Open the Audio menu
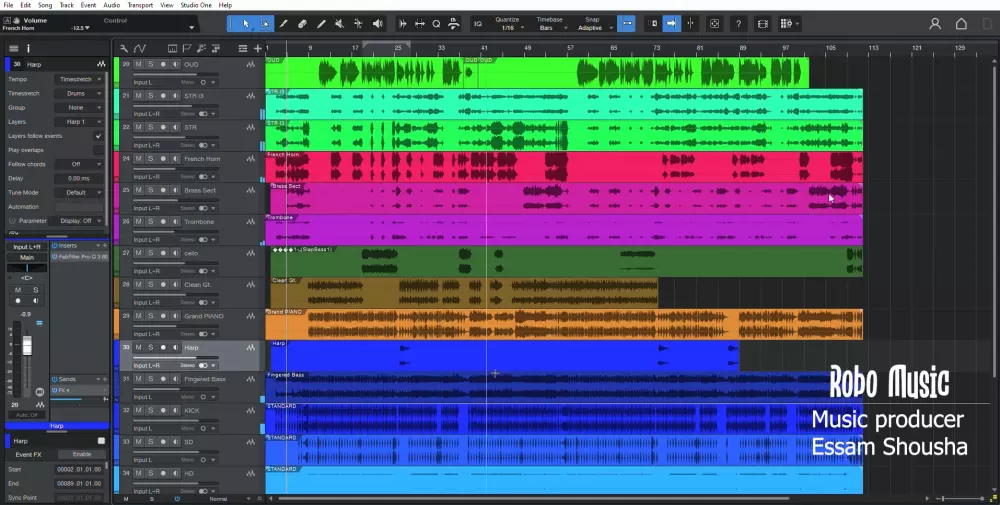1000x505 pixels. [112, 4]
